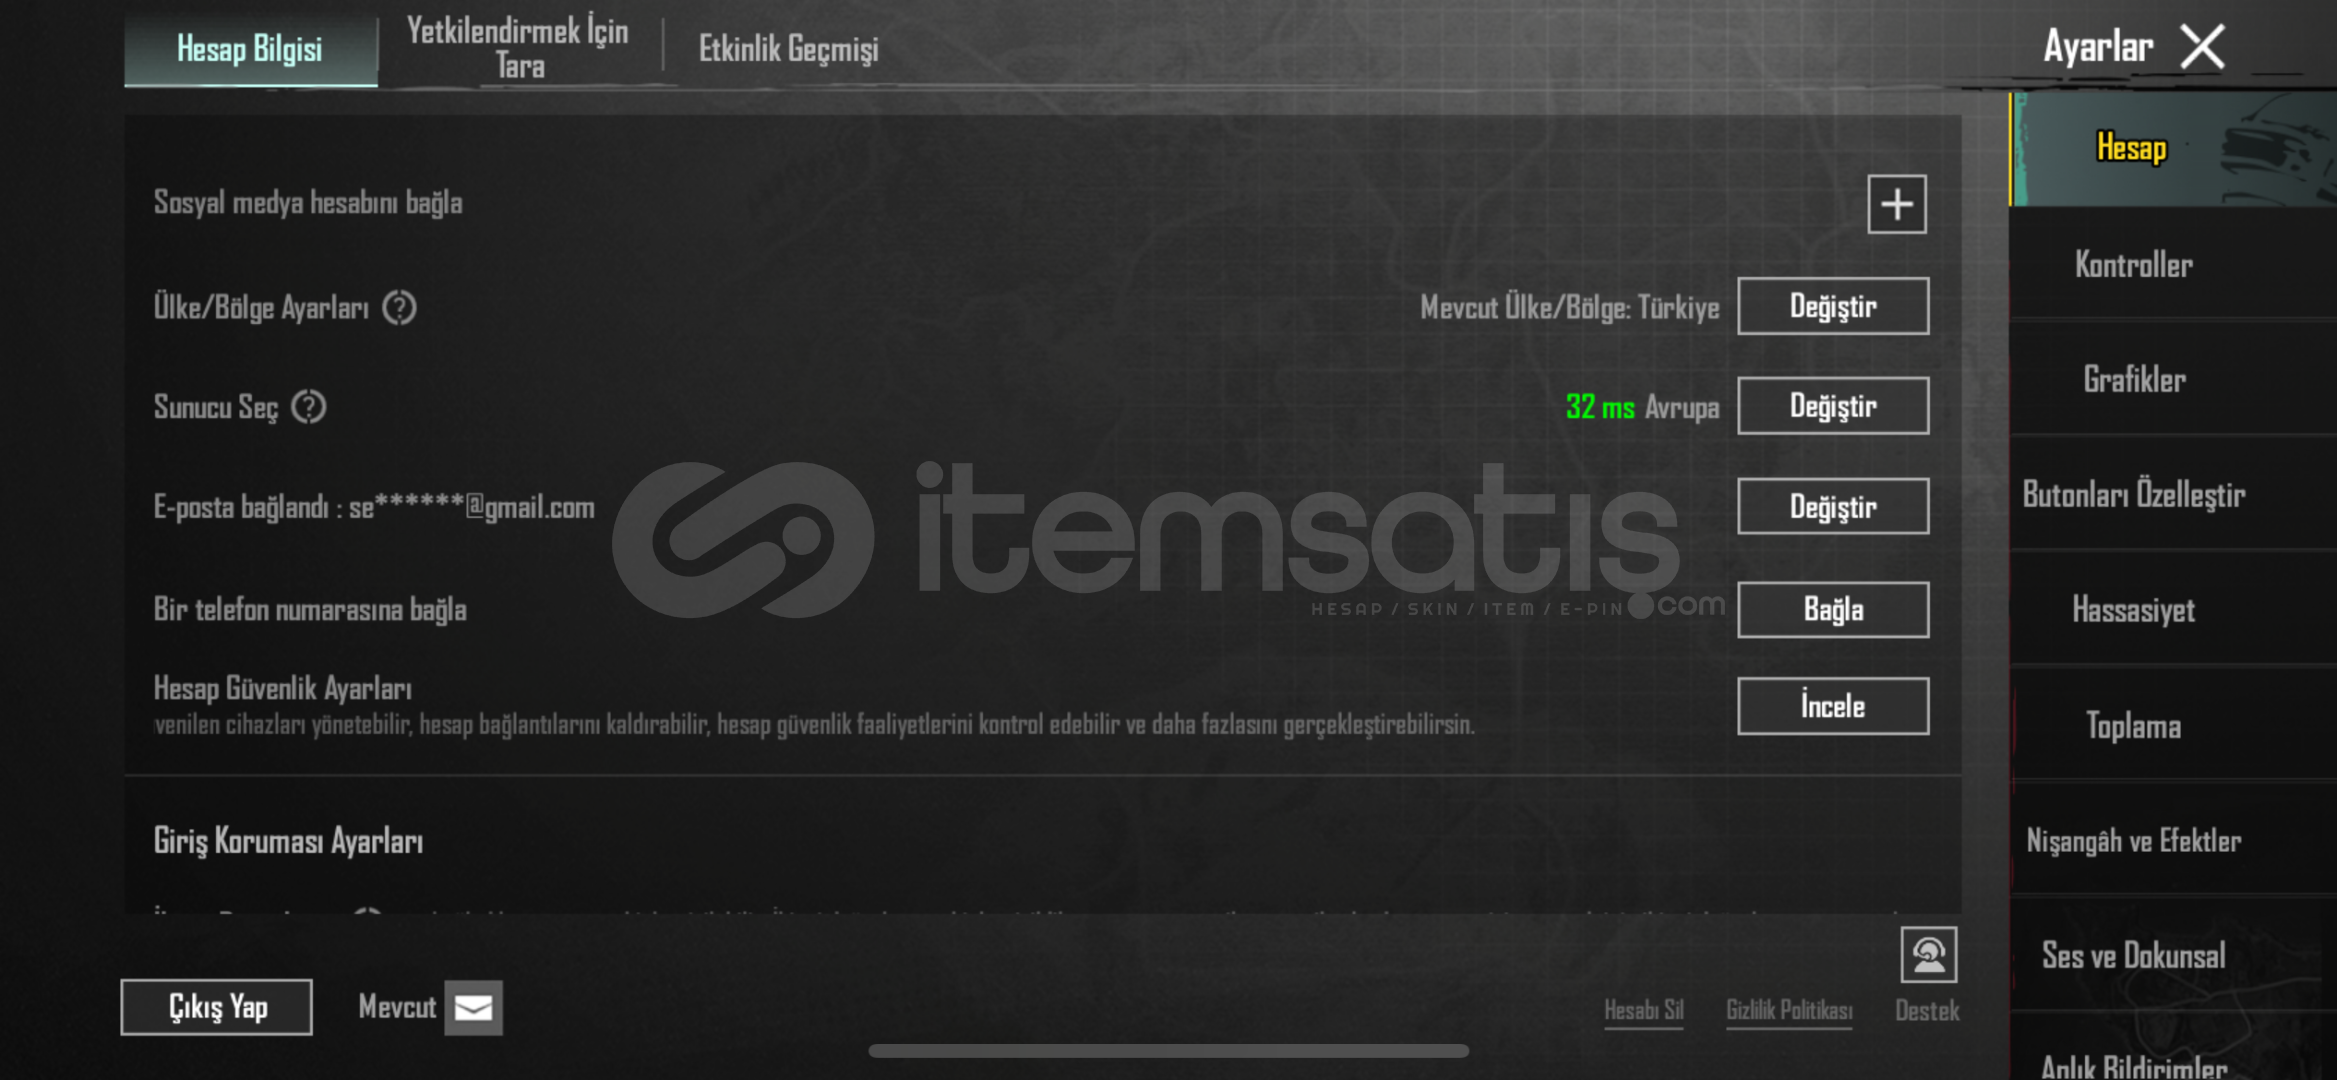This screenshot has height=1080, width=2337.
Task: Open the Mevcut mail envelope icon
Action: [x=473, y=1007]
